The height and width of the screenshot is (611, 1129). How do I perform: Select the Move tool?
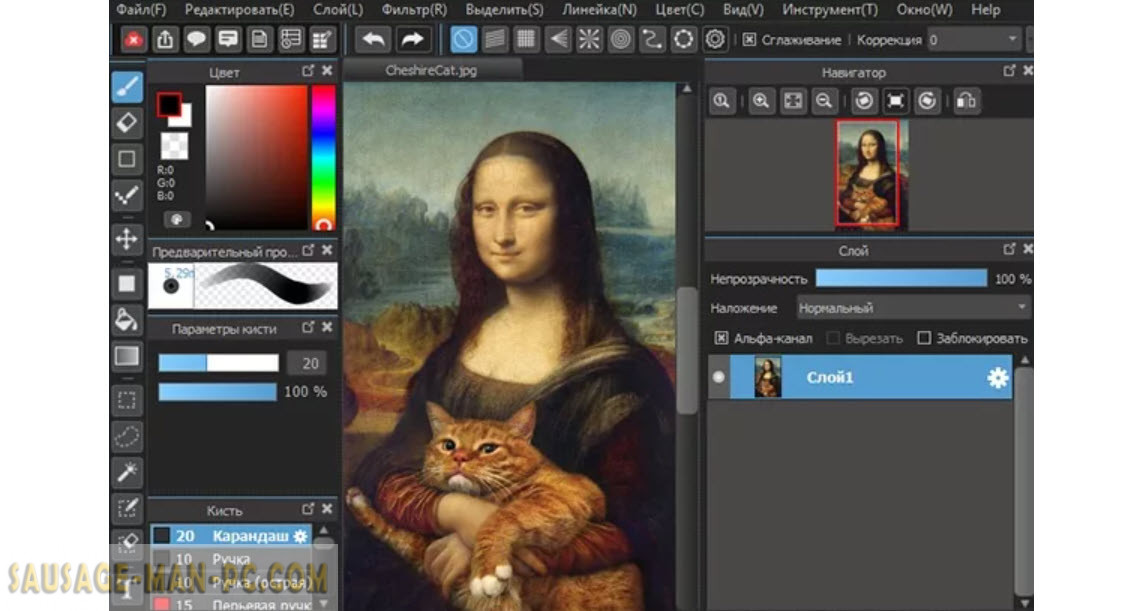127,239
